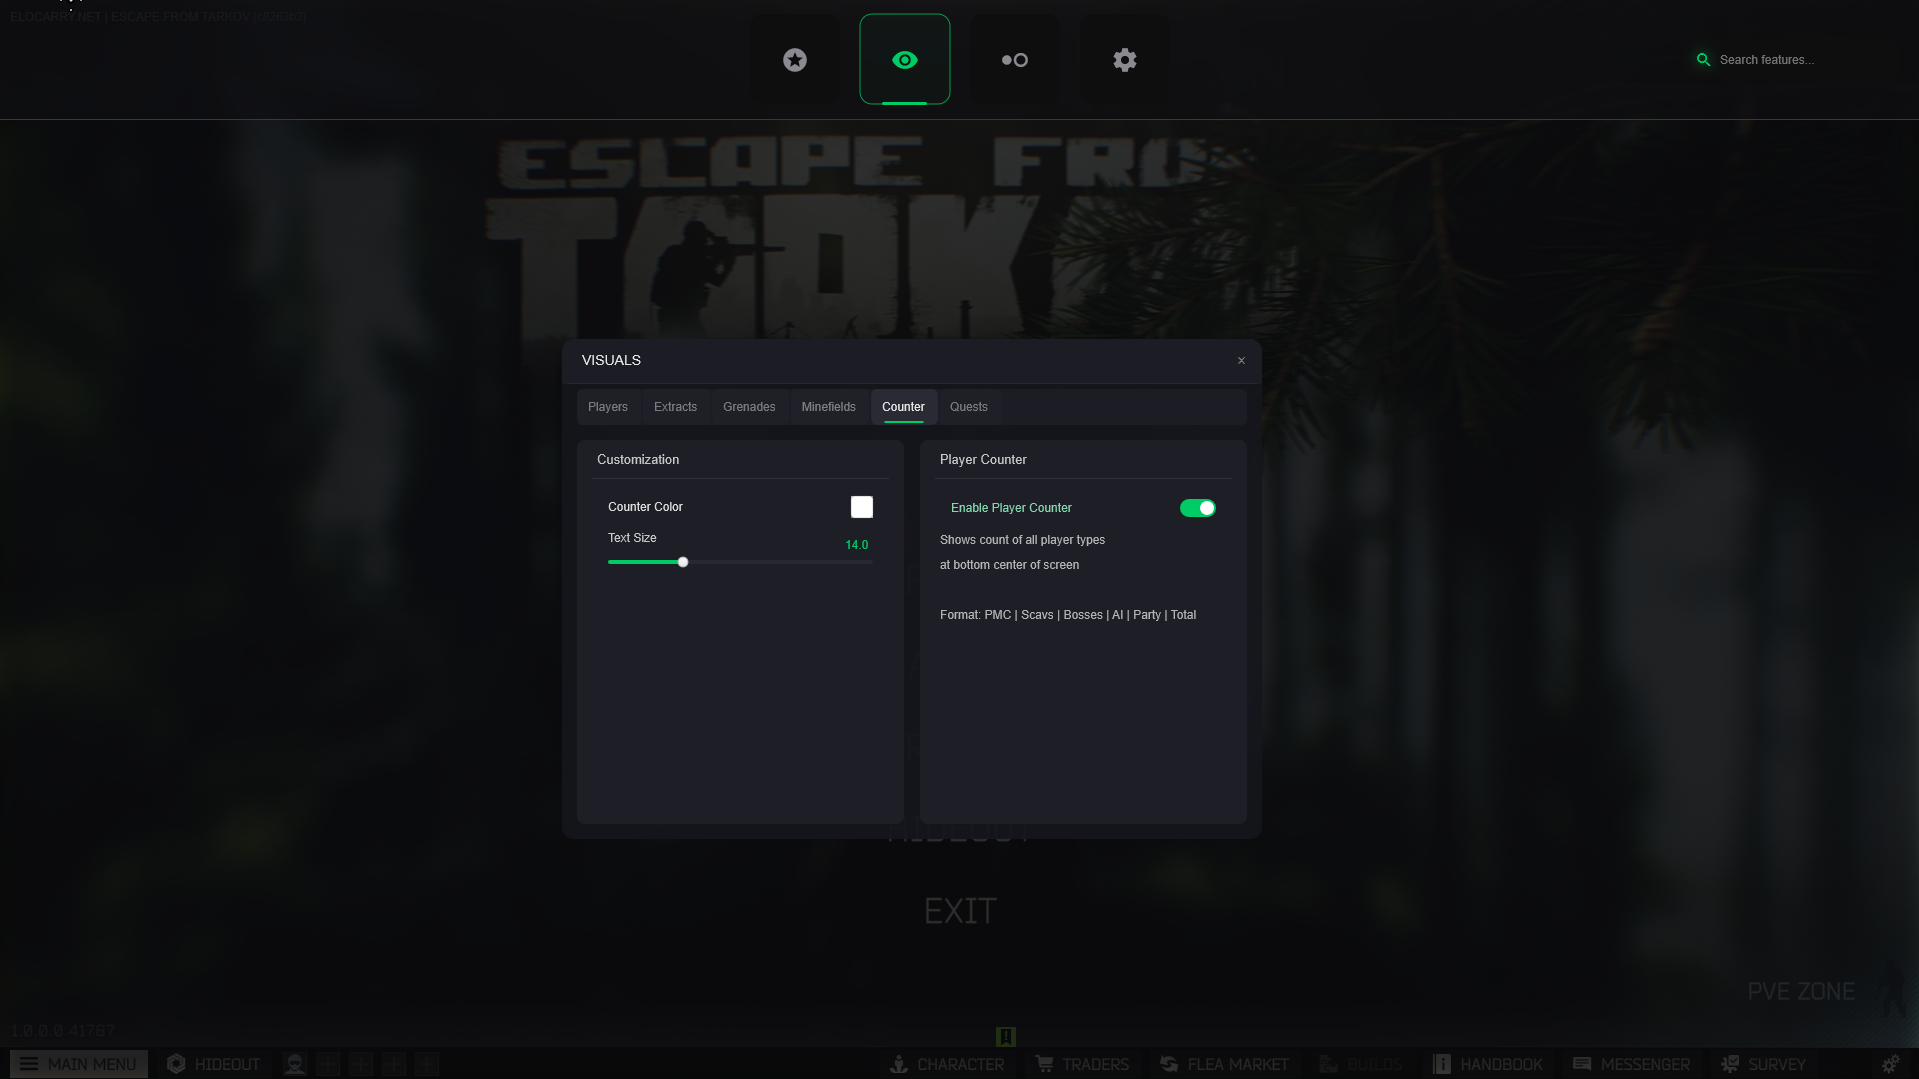Open Messenger icon in bottom bar
Screen dimensions: 1919x1079
coord(1582,1064)
